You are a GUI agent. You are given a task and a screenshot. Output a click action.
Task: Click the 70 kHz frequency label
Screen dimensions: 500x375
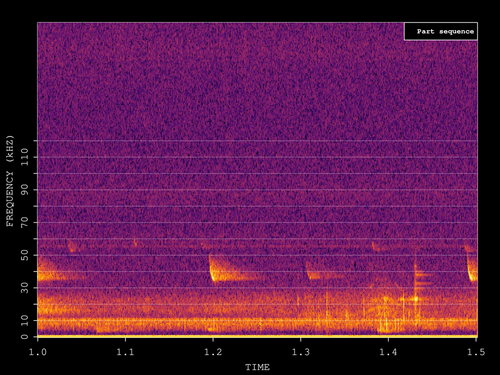[x=25, y=222]
